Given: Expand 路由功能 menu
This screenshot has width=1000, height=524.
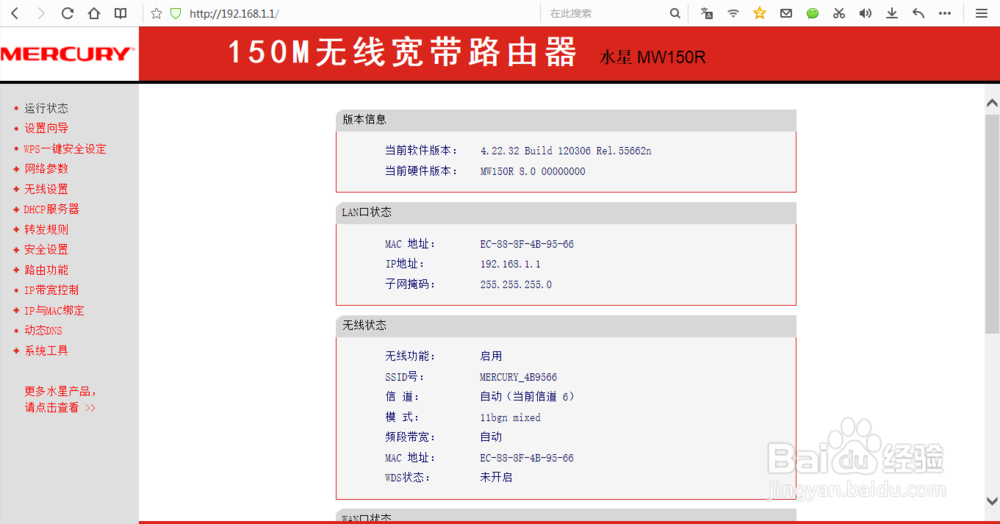Looking at the screenshot, I should tap(46, 270).
